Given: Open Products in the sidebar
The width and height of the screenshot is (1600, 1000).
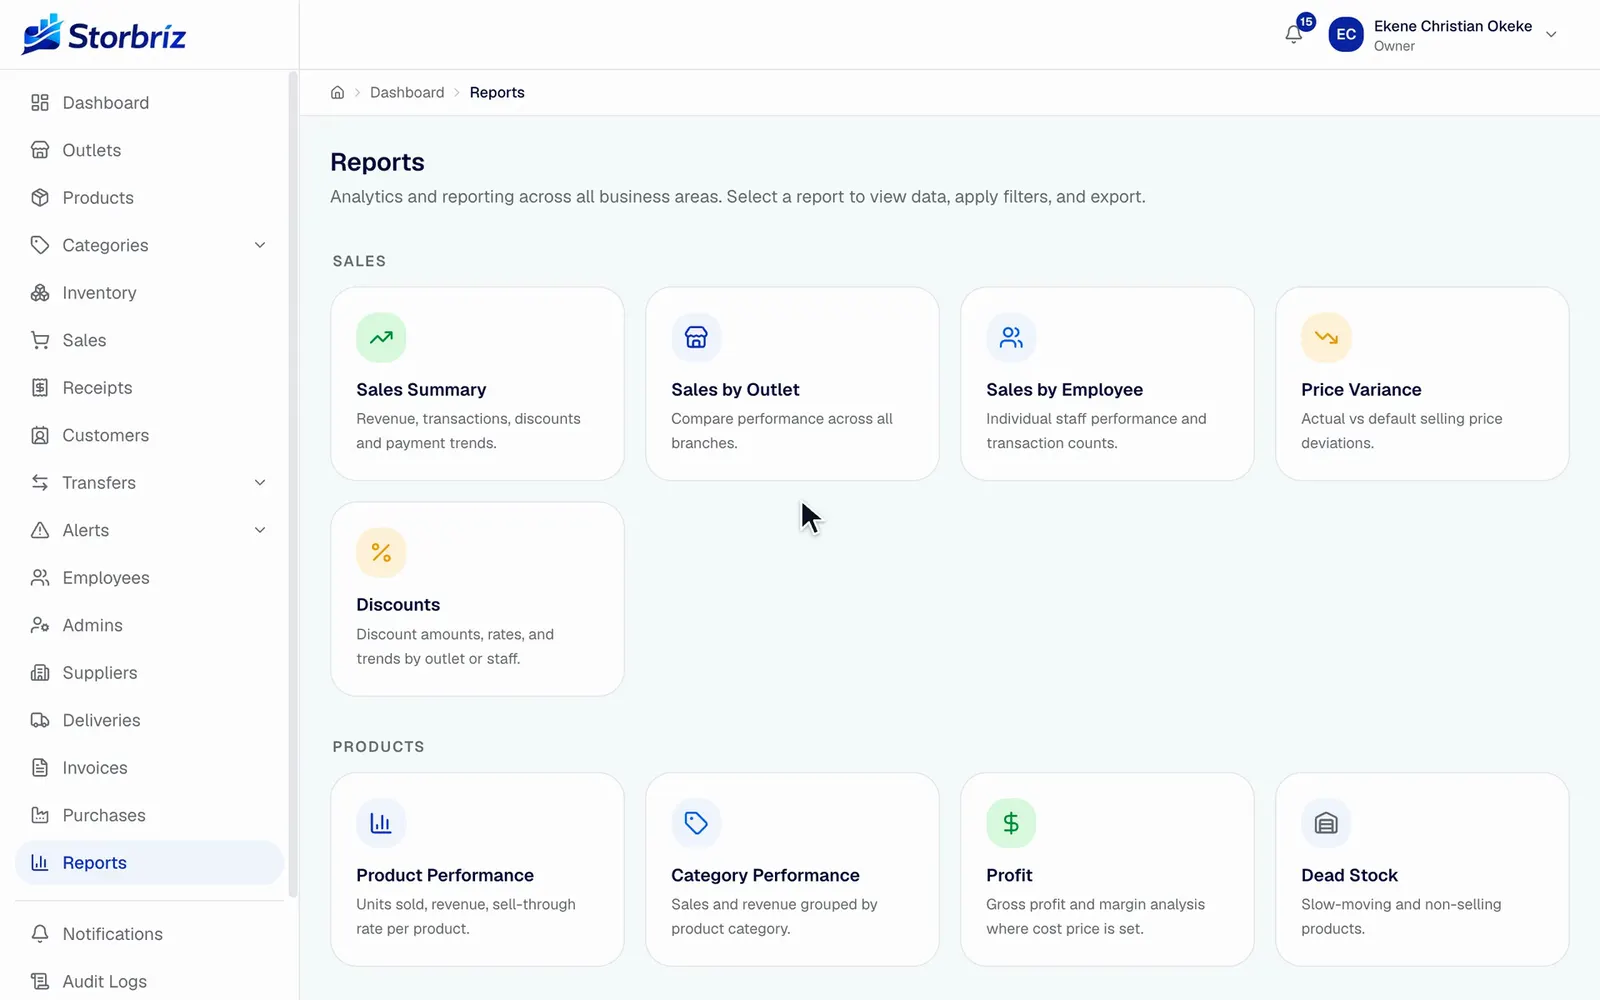Looking at the screenshot, I should (x=150, y=198).
